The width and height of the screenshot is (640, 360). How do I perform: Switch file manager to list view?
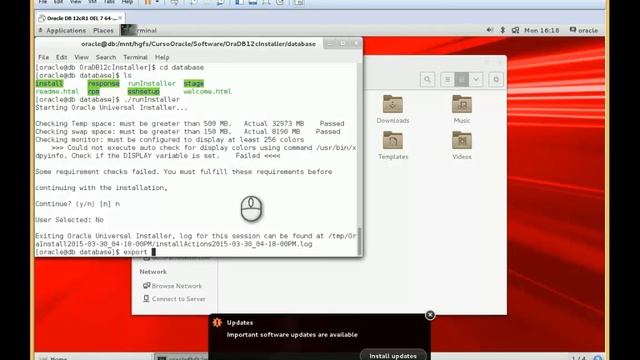(x=447, y=79)
